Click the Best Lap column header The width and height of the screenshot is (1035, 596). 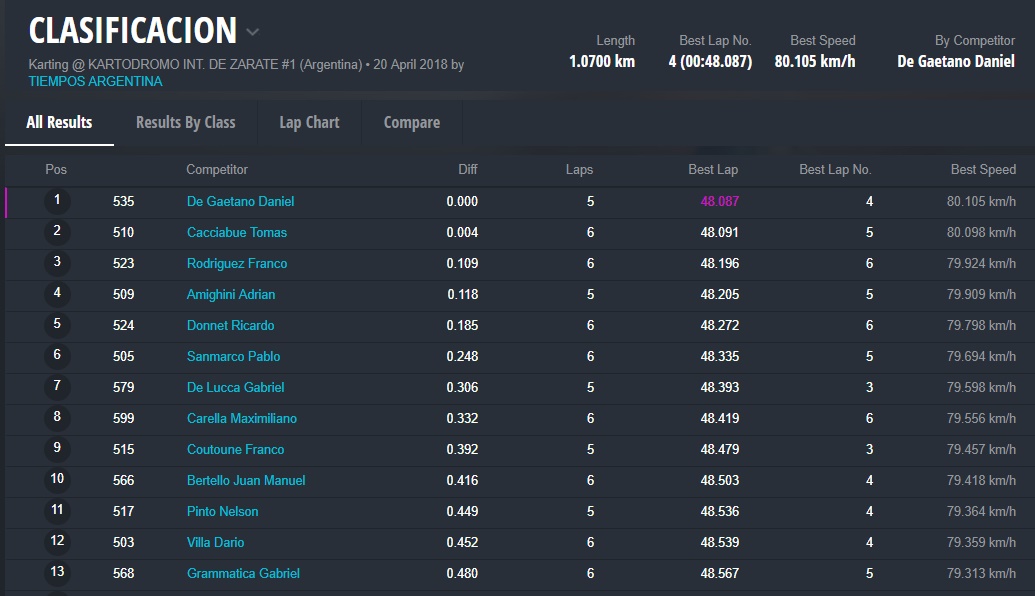click(x=712, y=169)
